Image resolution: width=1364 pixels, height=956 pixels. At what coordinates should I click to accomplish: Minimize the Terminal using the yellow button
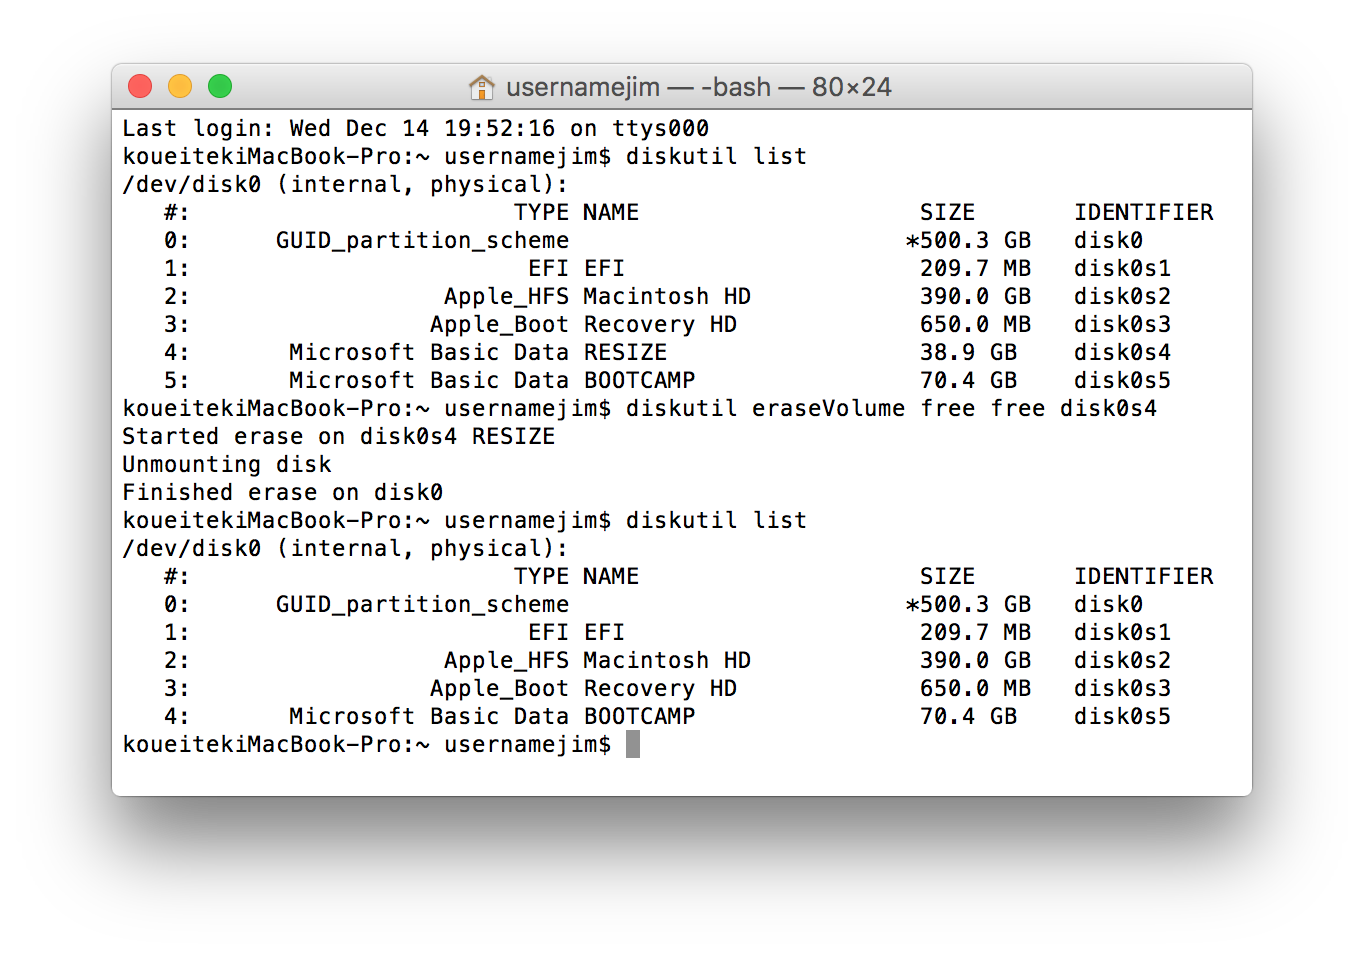point(180,87)
